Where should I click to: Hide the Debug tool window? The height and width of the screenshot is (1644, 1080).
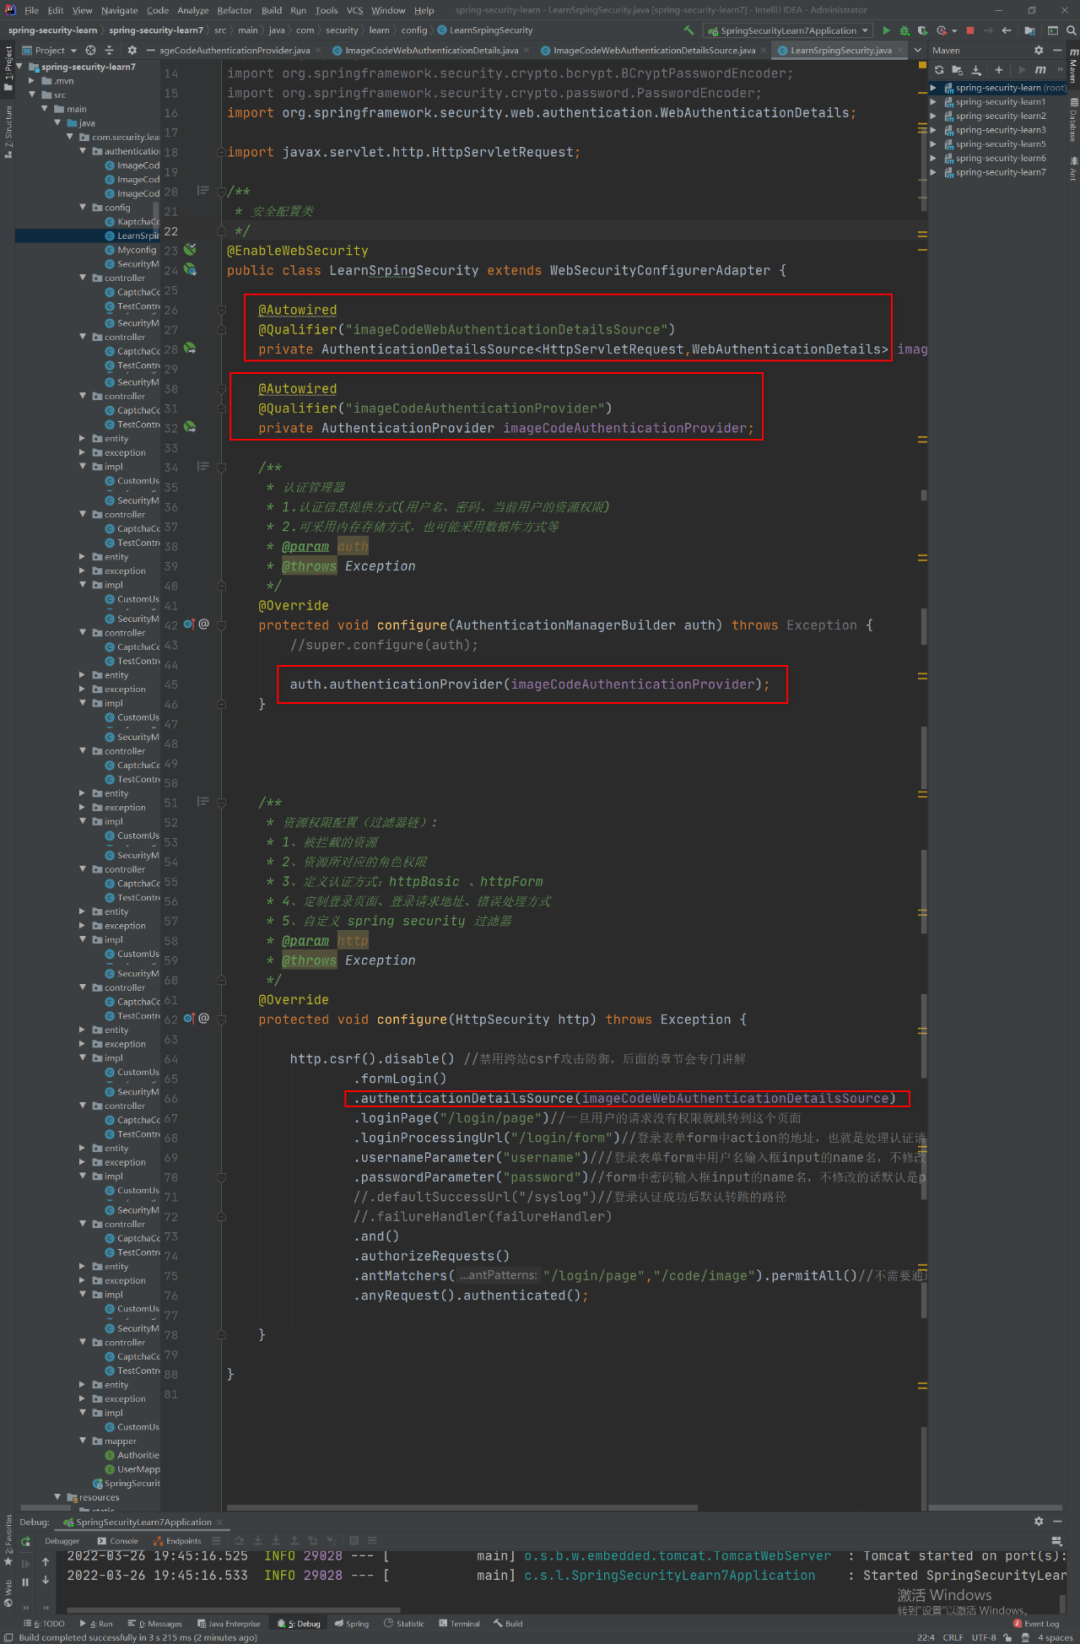tap(1057, 1521)
